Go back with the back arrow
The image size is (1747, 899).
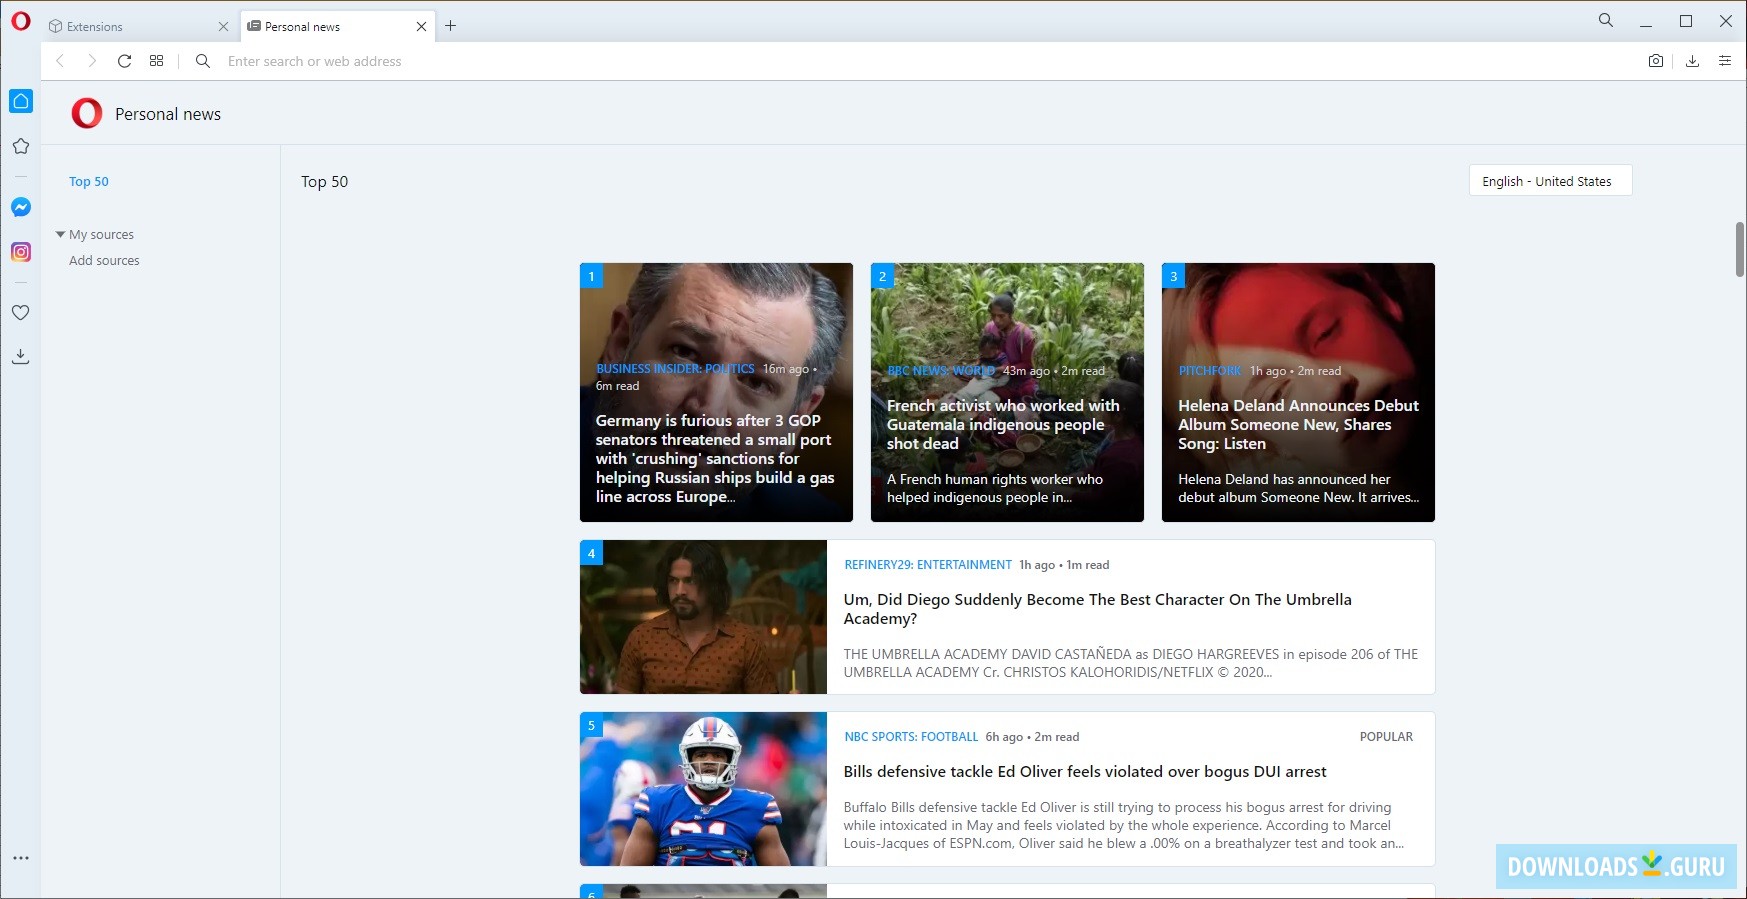click(60, 61)
